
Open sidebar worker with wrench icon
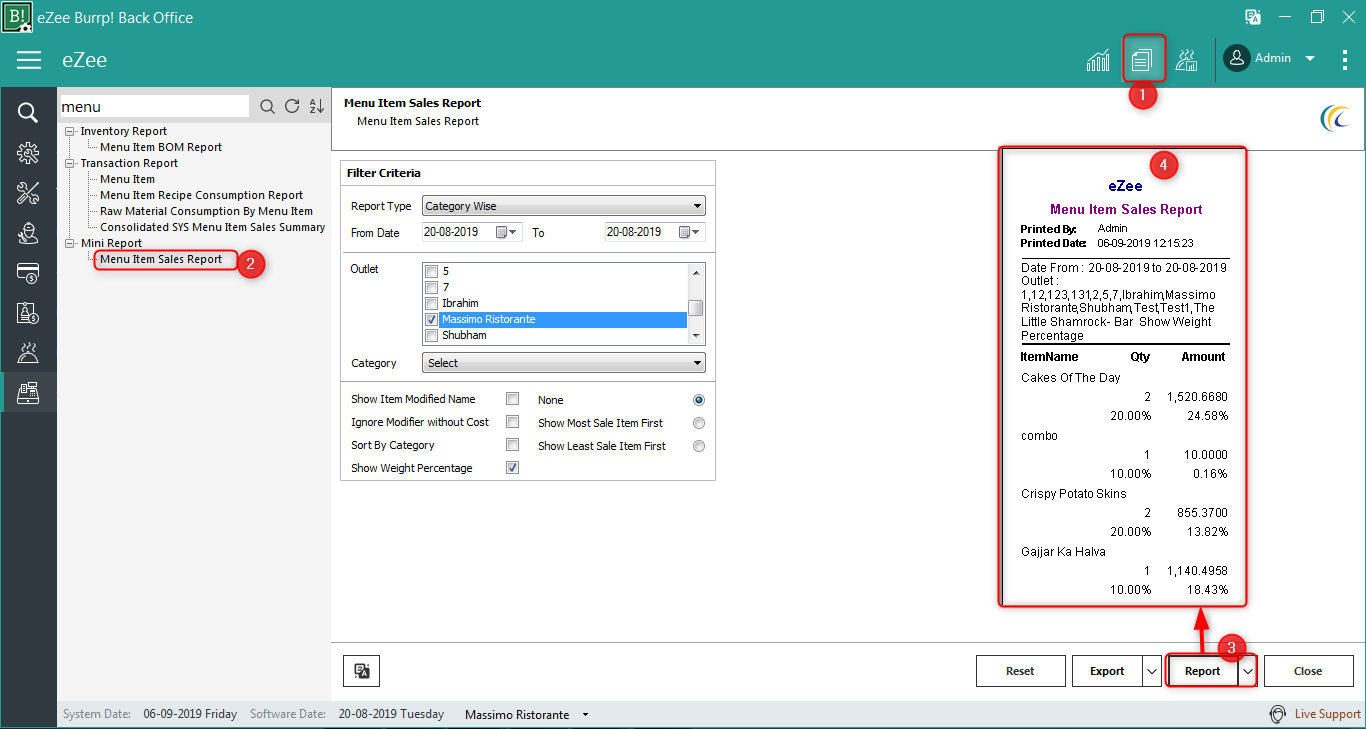[28, 233]
